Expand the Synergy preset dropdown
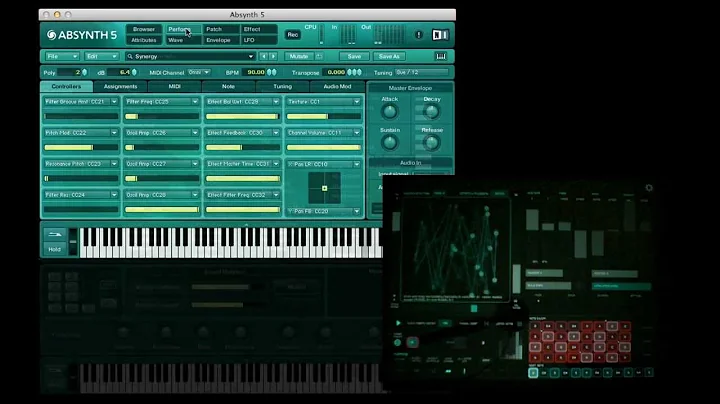The image size is (720, 404). (x=251, y=56)
